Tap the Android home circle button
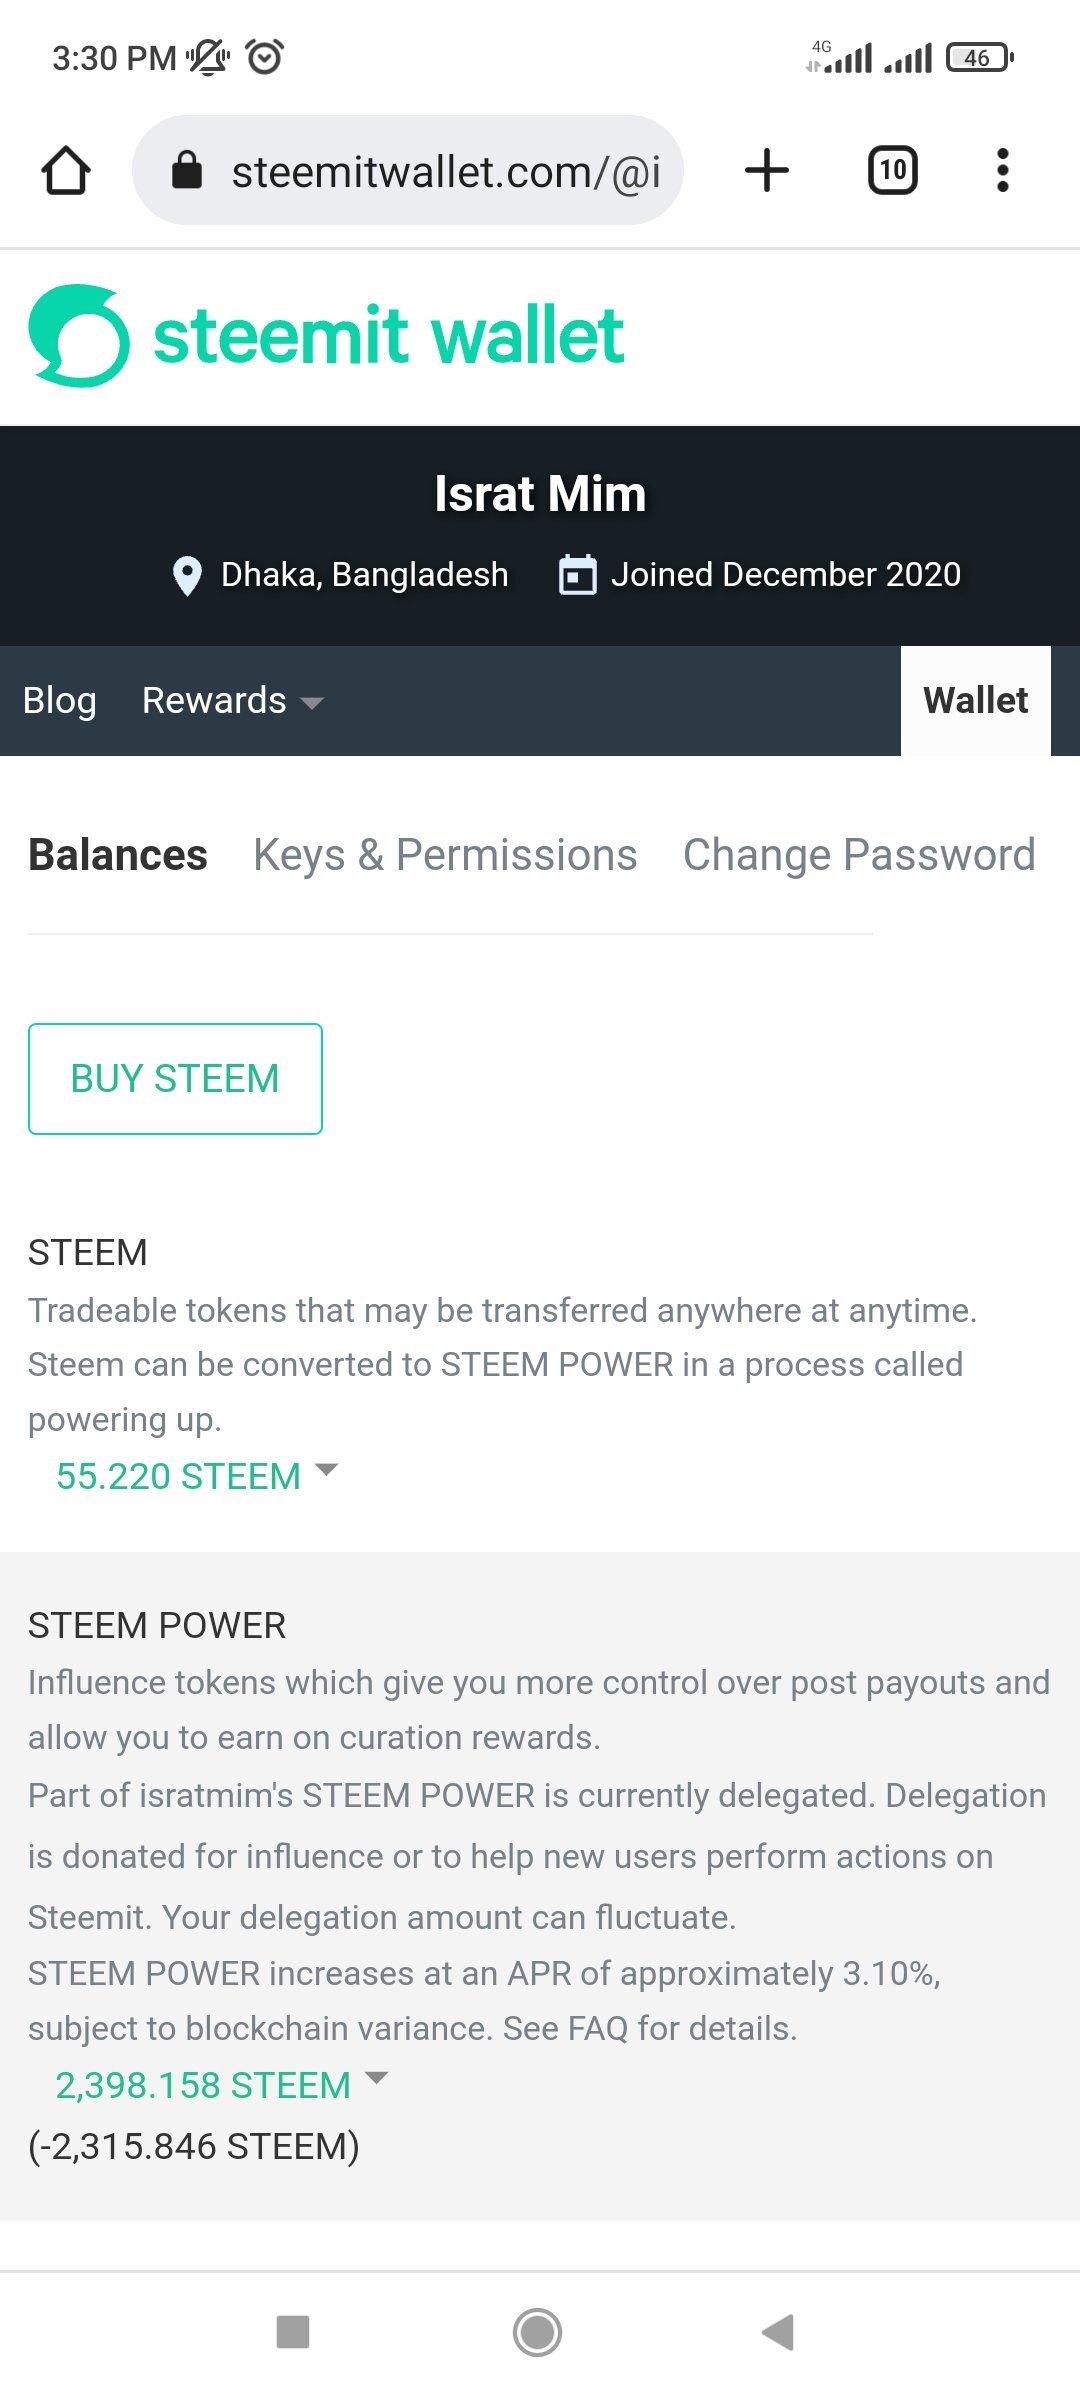Image resolution: width=1080 pixels, height=2400 pixels. coord(537,2332)
